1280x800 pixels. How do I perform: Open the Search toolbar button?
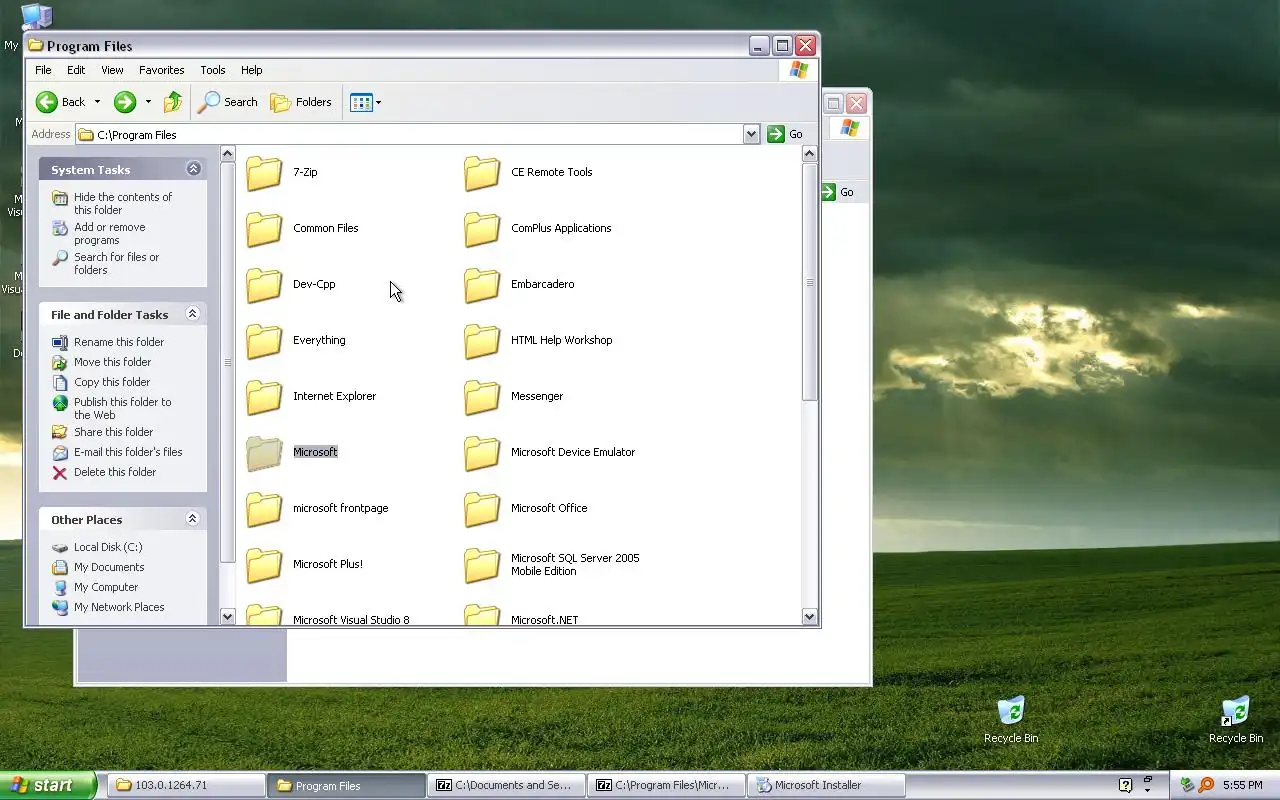(x=228, y=102)
